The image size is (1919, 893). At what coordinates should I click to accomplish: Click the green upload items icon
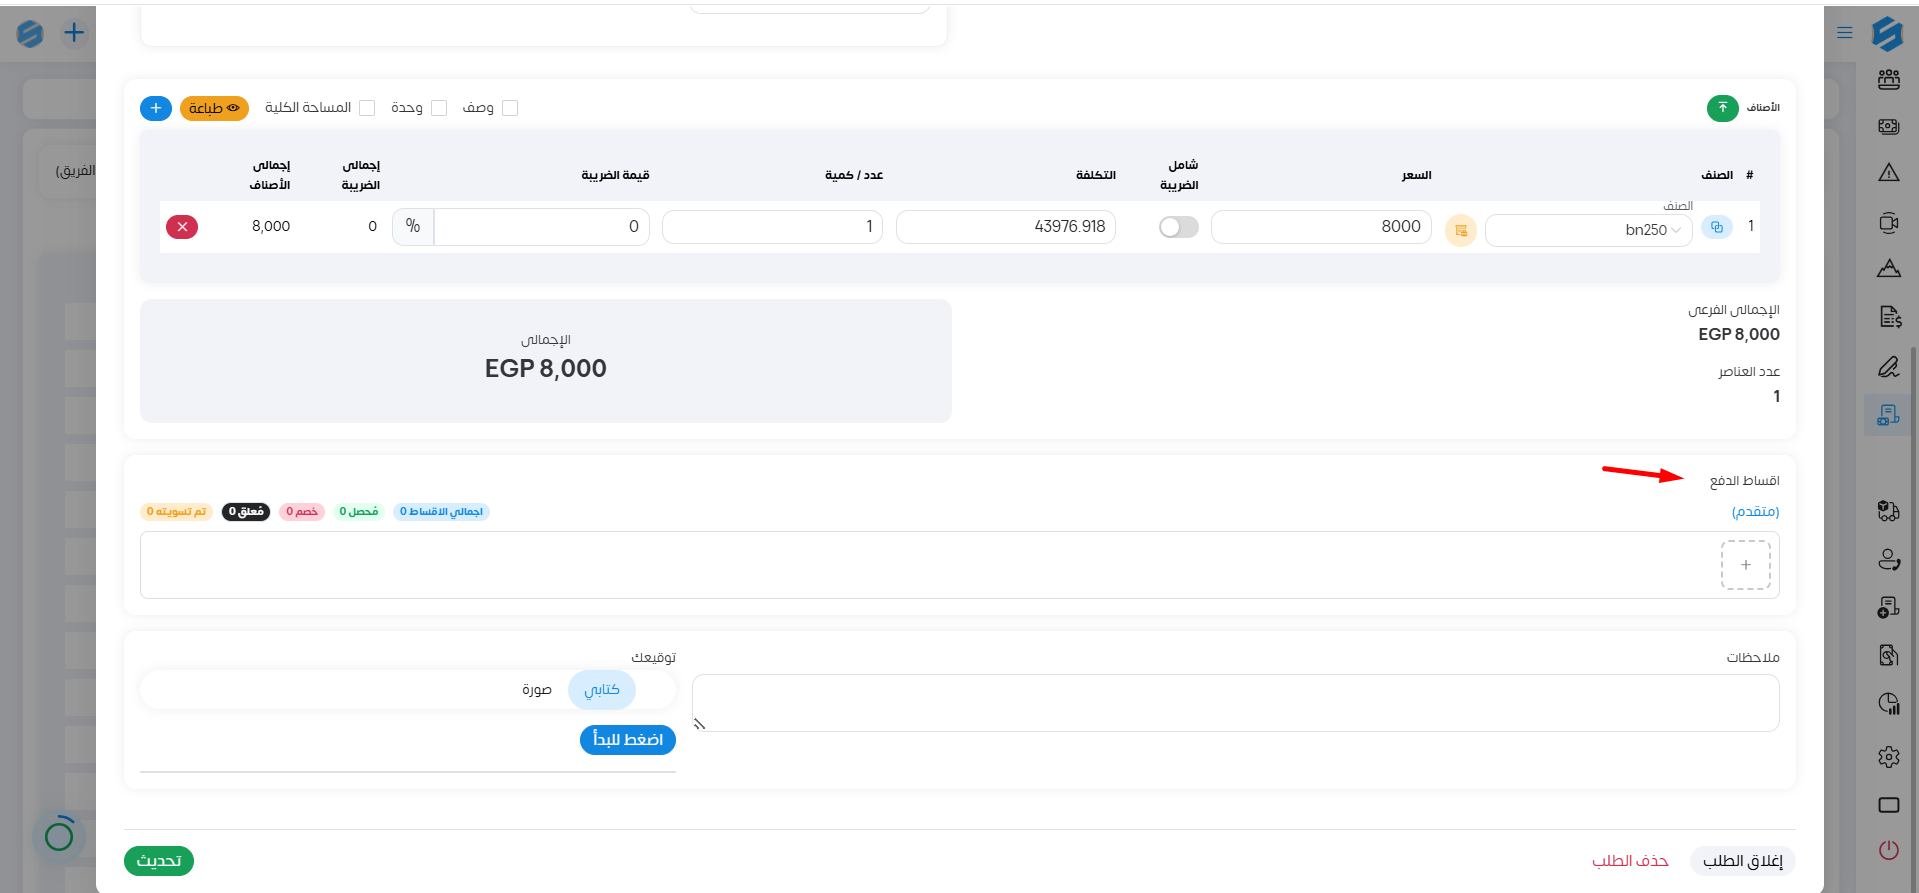1722,108
